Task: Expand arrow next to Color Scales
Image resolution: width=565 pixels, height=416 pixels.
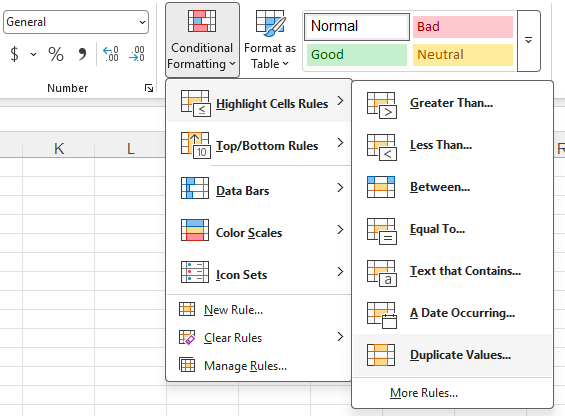Action: (x=340, y=230)
